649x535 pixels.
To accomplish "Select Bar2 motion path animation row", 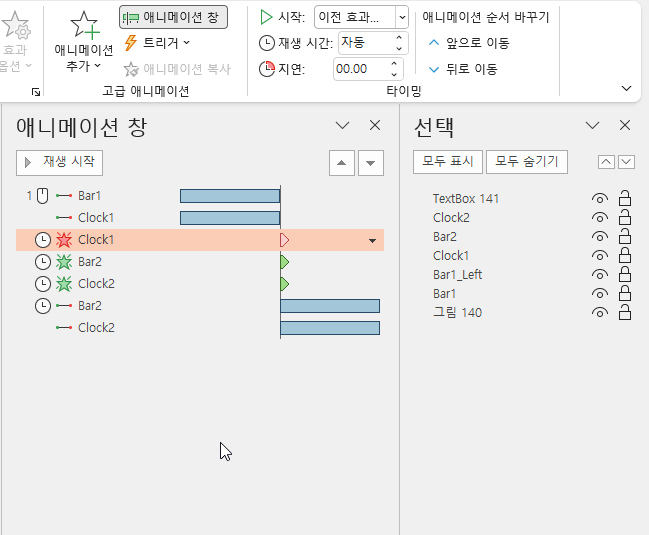I will [x=200, y=306].
